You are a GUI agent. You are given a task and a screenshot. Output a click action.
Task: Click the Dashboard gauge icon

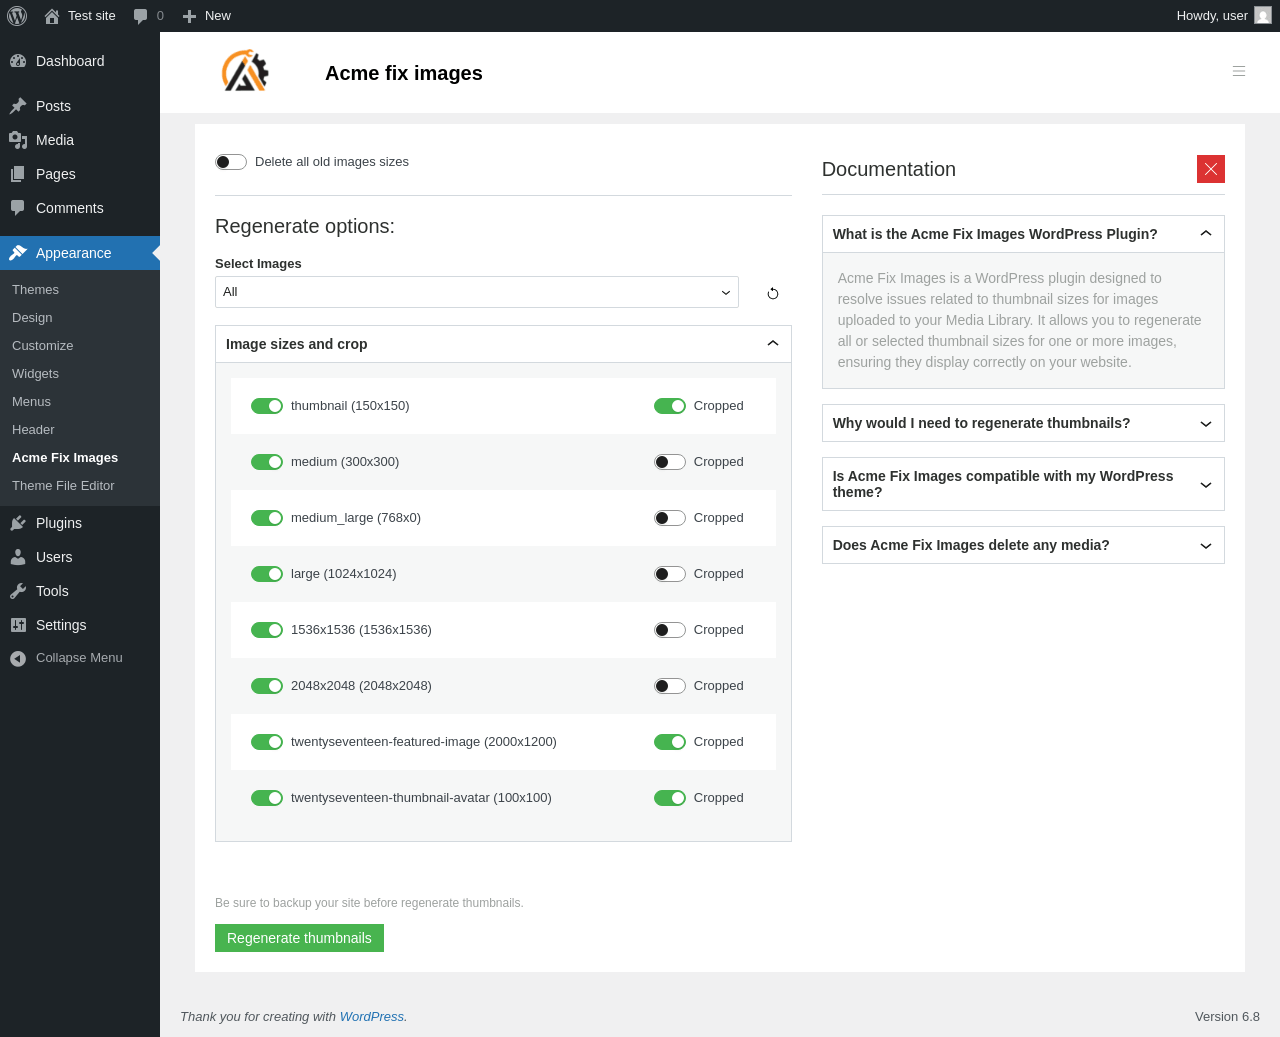coord(18,61)
